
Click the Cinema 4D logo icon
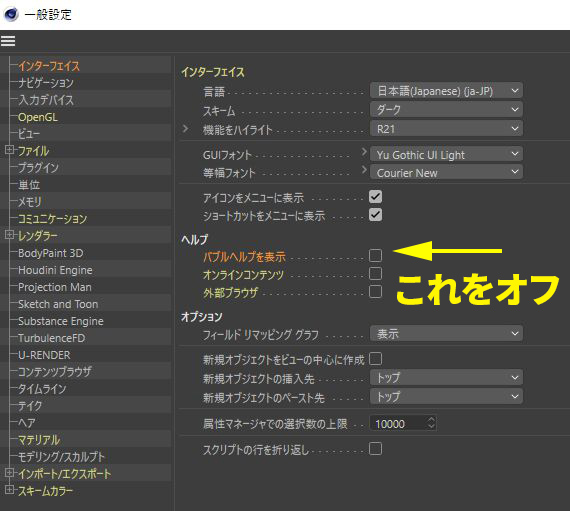click(x=11, y=15)
